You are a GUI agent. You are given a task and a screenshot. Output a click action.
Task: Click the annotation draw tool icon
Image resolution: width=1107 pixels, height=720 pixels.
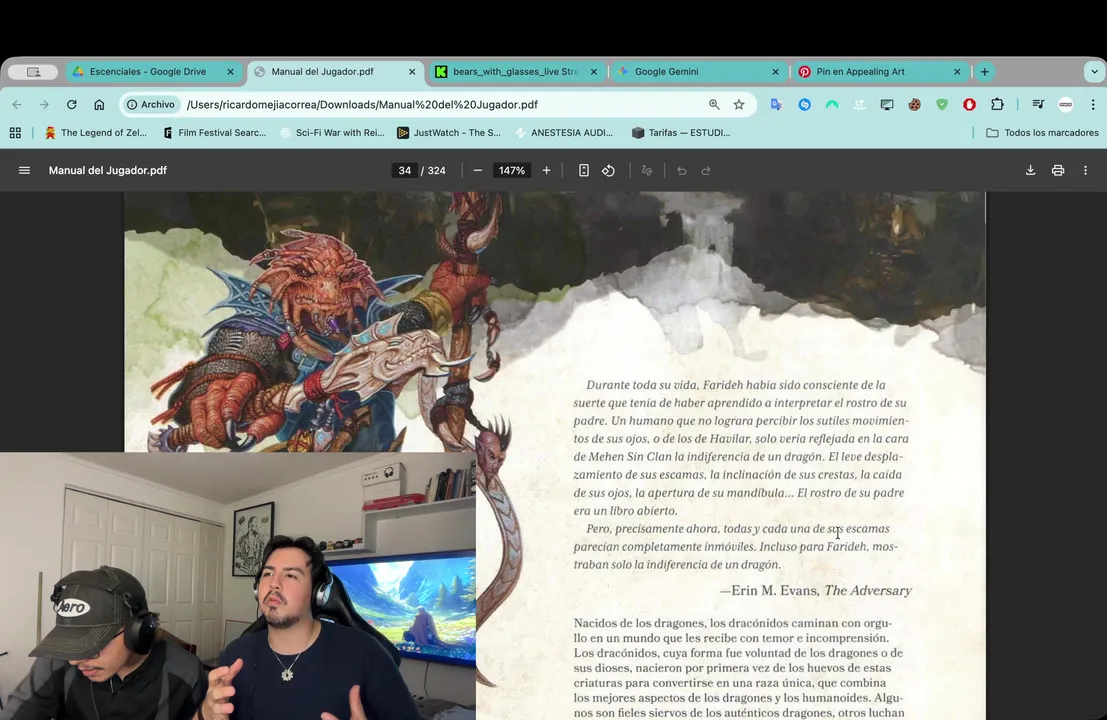point(647,170)
